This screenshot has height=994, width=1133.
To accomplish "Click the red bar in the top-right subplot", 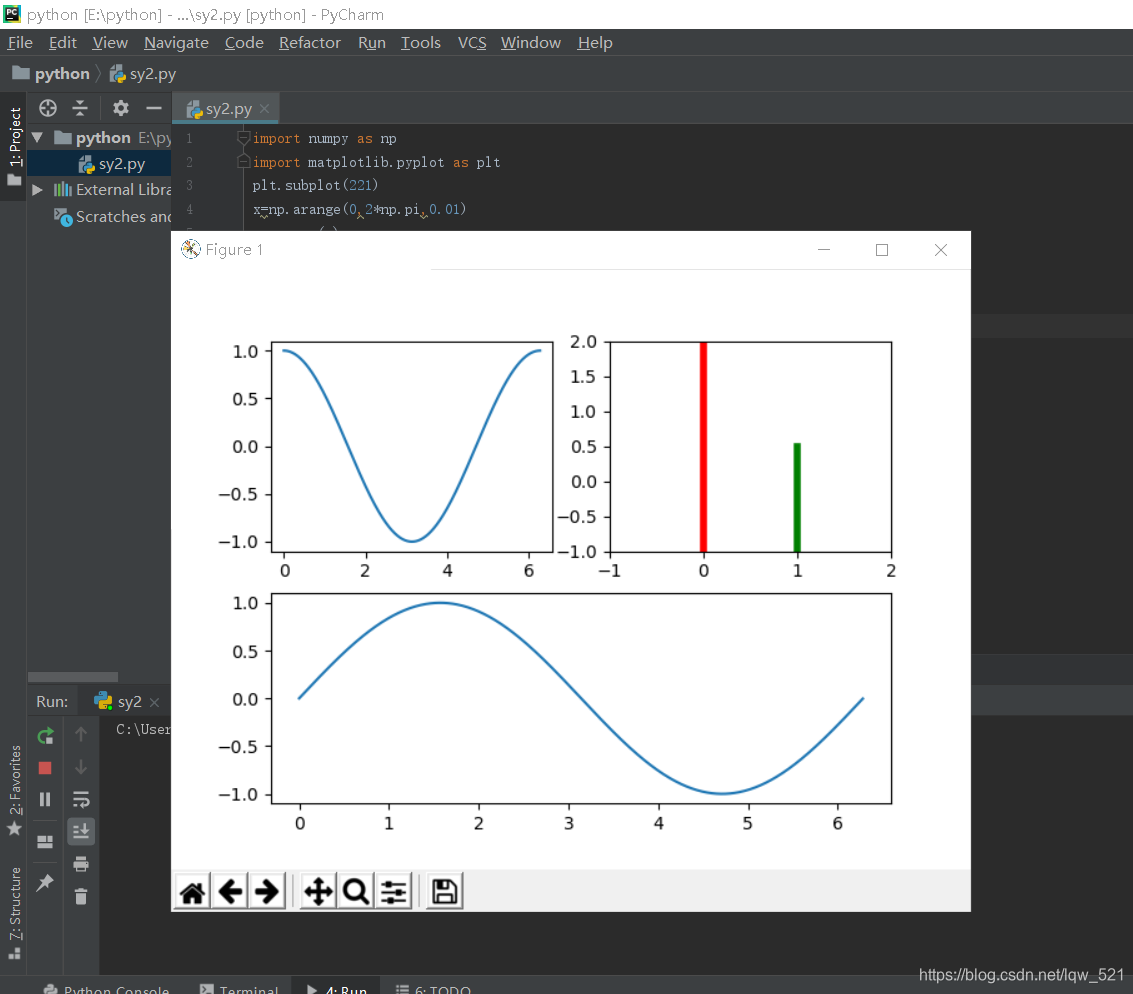I will point(703,446).
